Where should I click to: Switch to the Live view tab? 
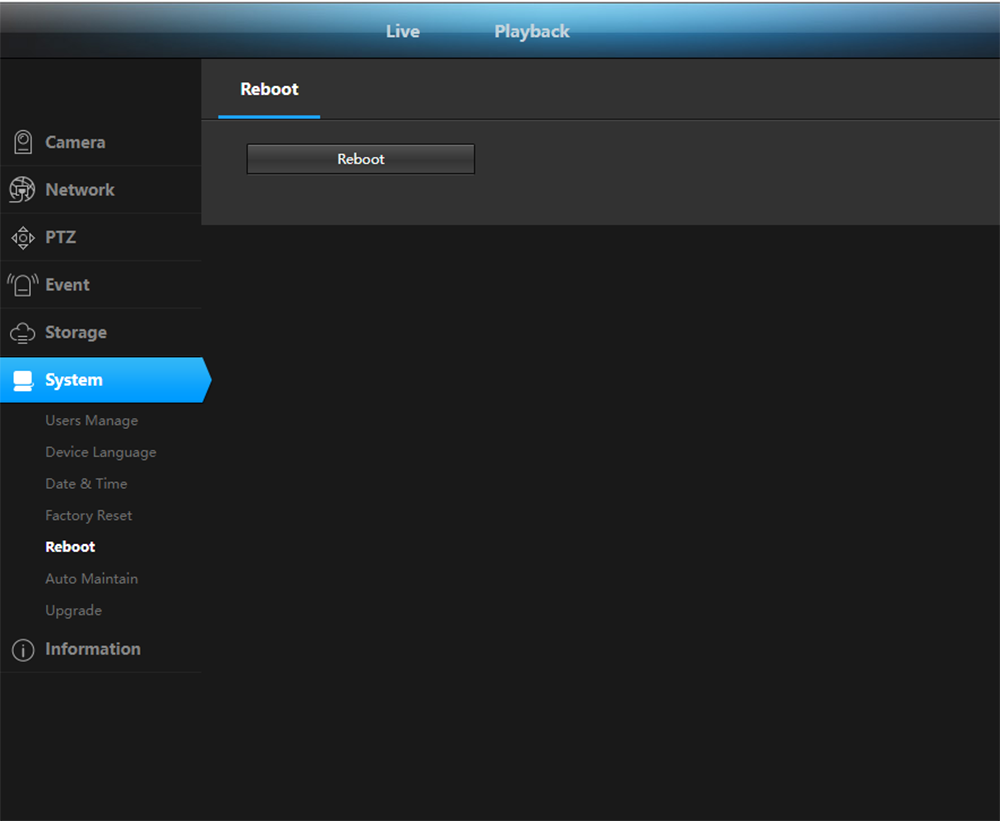tap(402, 32)
